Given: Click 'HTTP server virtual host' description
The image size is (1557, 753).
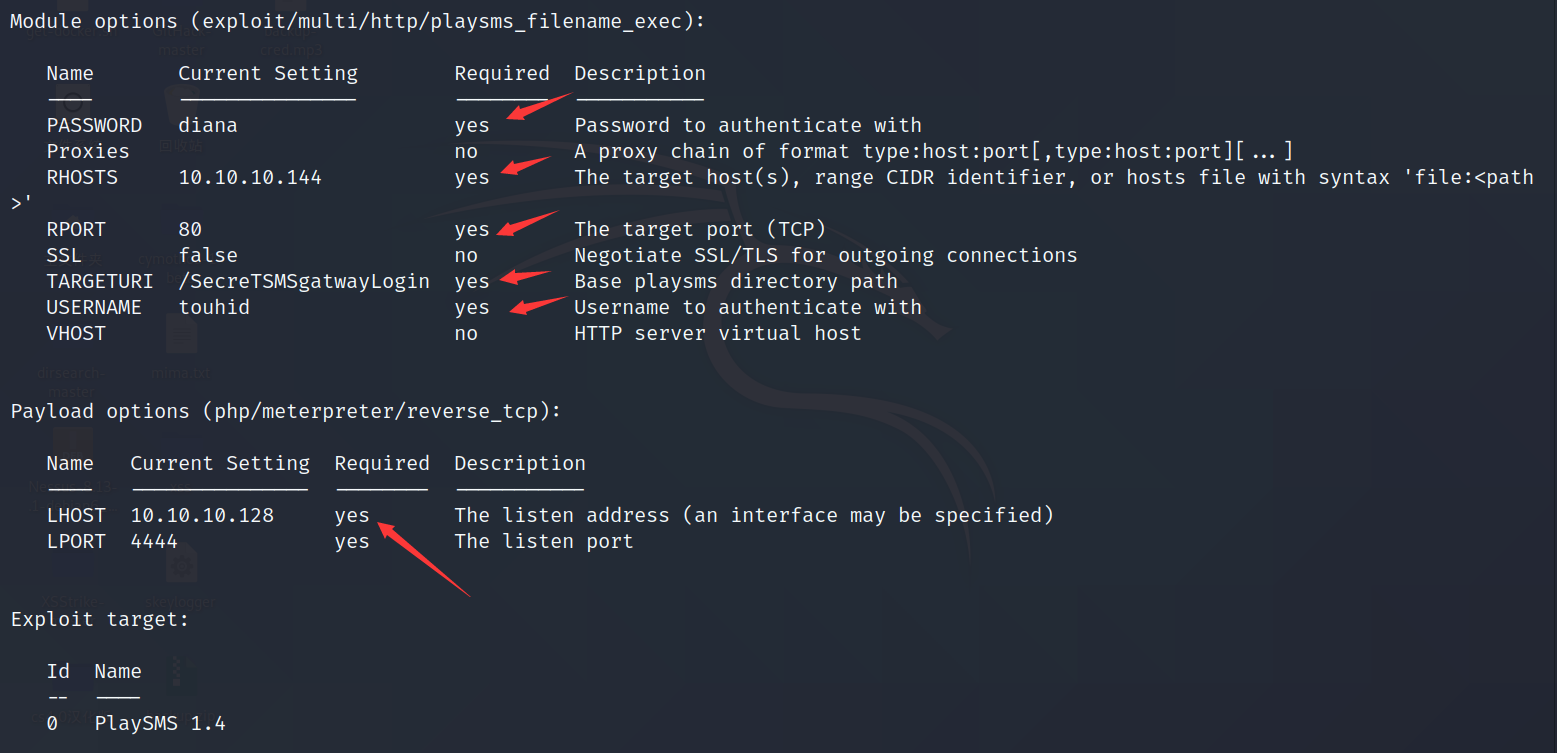Looking at the screenshot, I should tap(718, 333).
